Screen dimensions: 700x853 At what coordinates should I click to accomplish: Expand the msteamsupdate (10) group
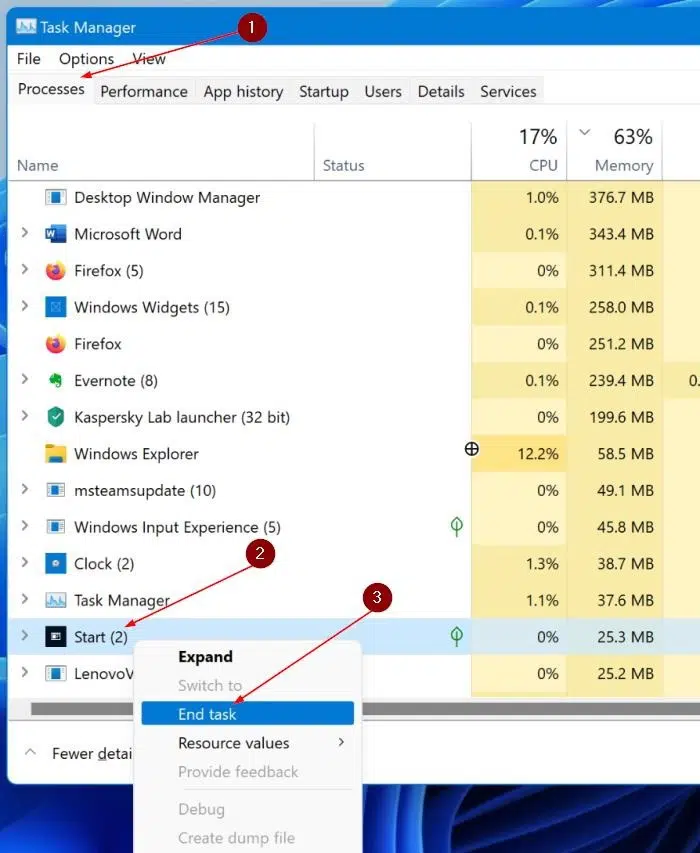pos(24,489)
